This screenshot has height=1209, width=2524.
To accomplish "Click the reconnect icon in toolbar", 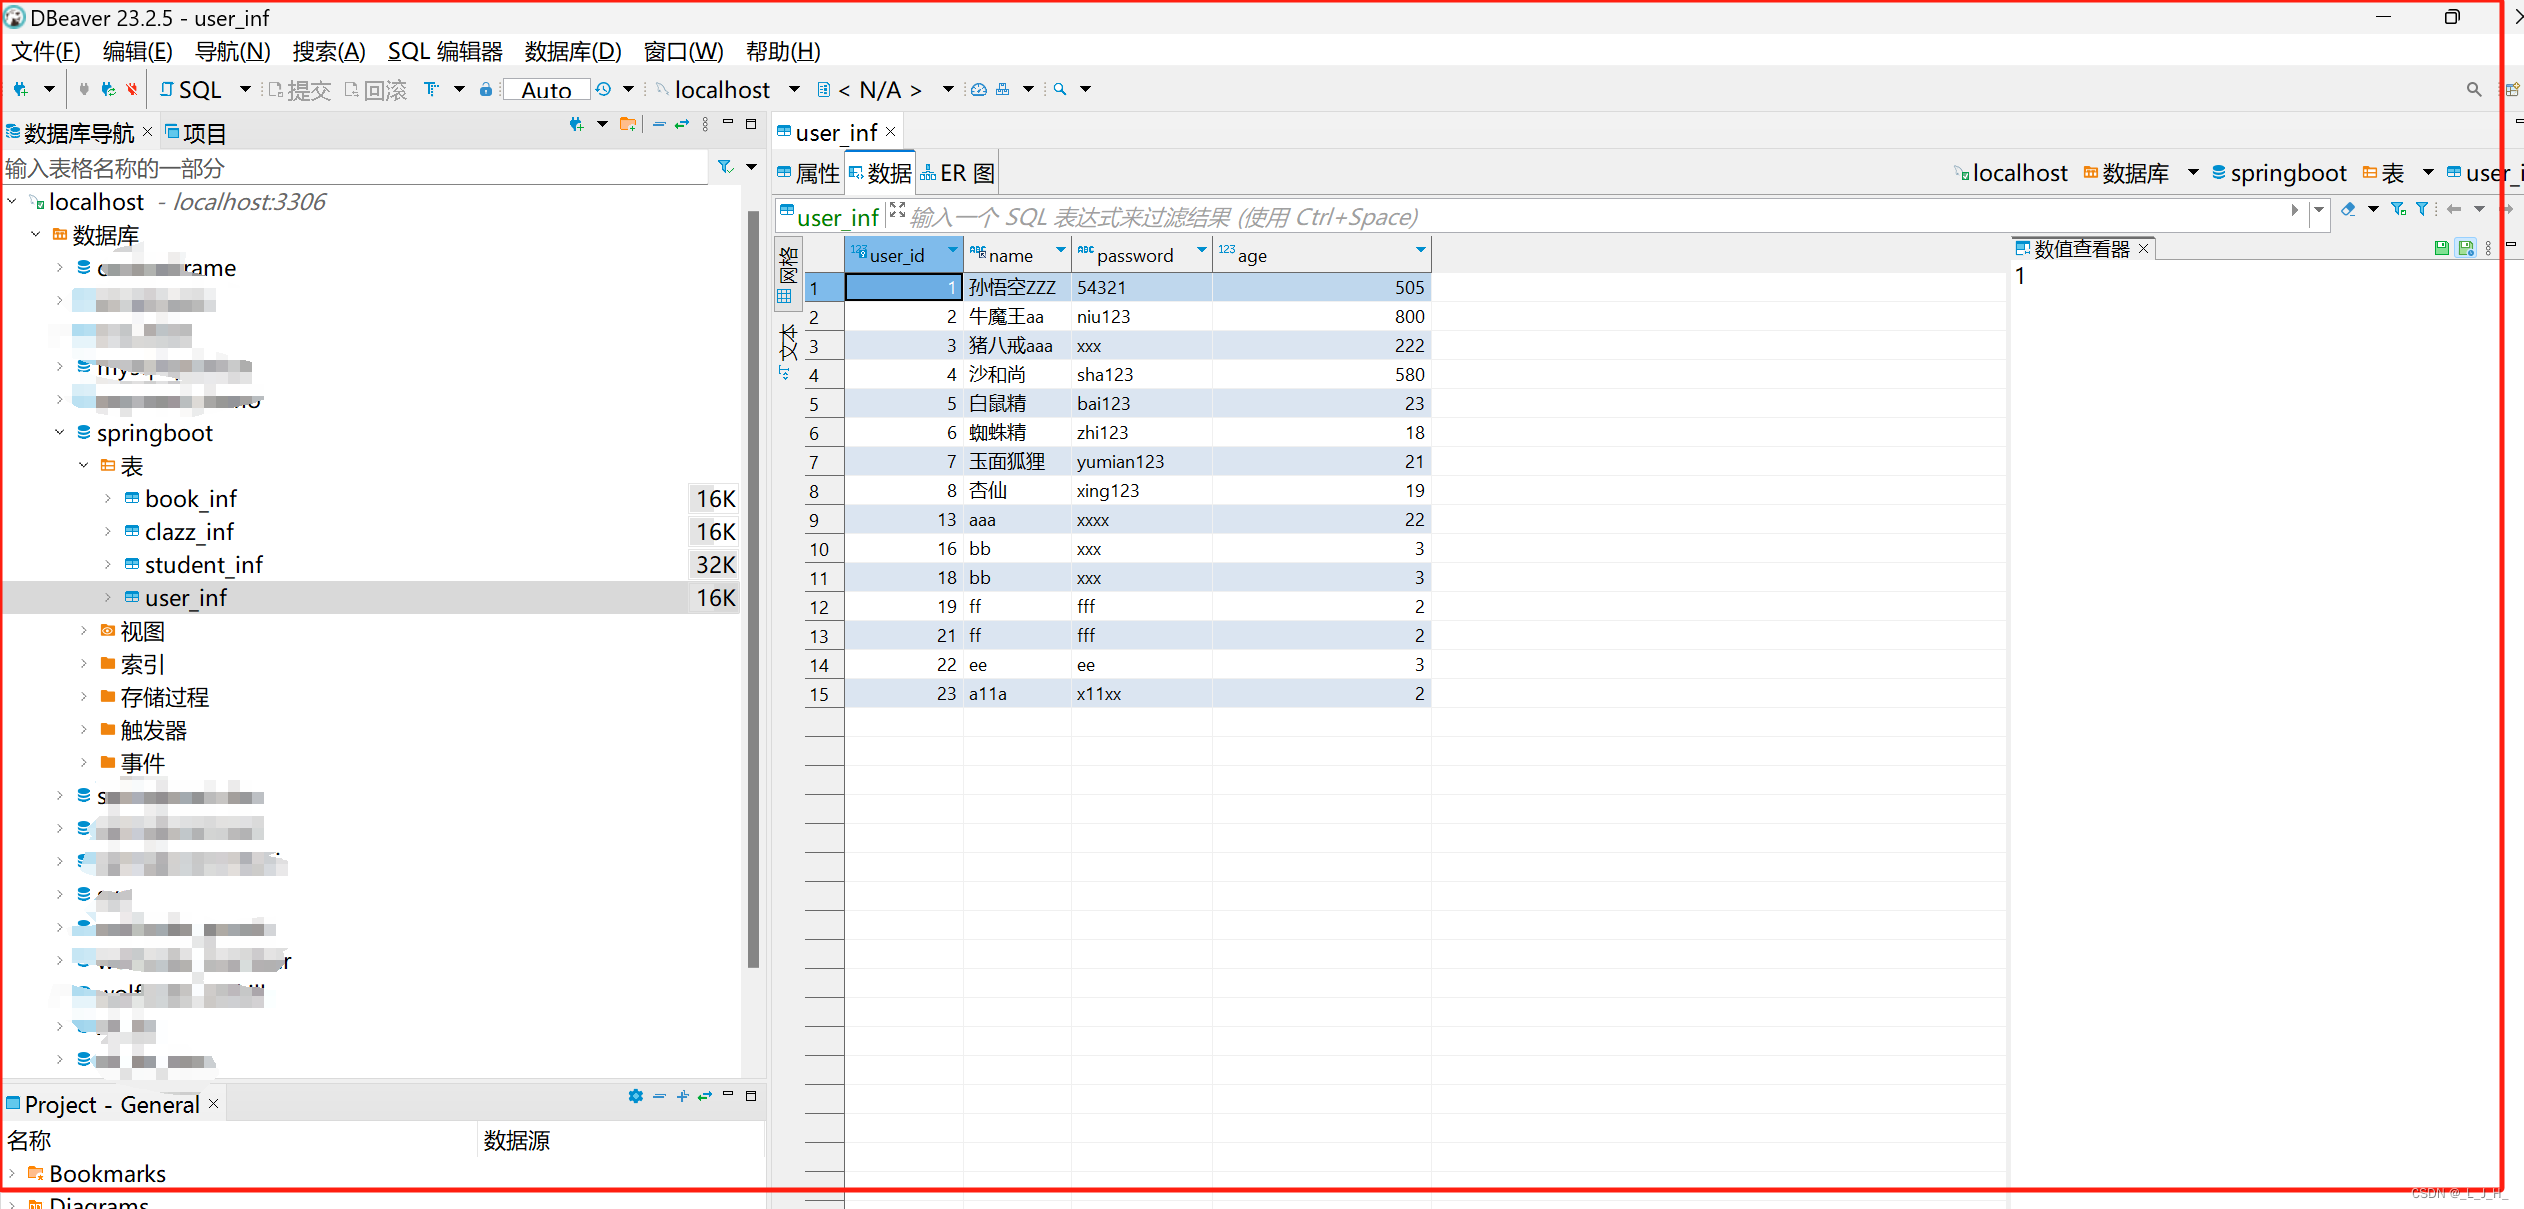I will (108, 90).
